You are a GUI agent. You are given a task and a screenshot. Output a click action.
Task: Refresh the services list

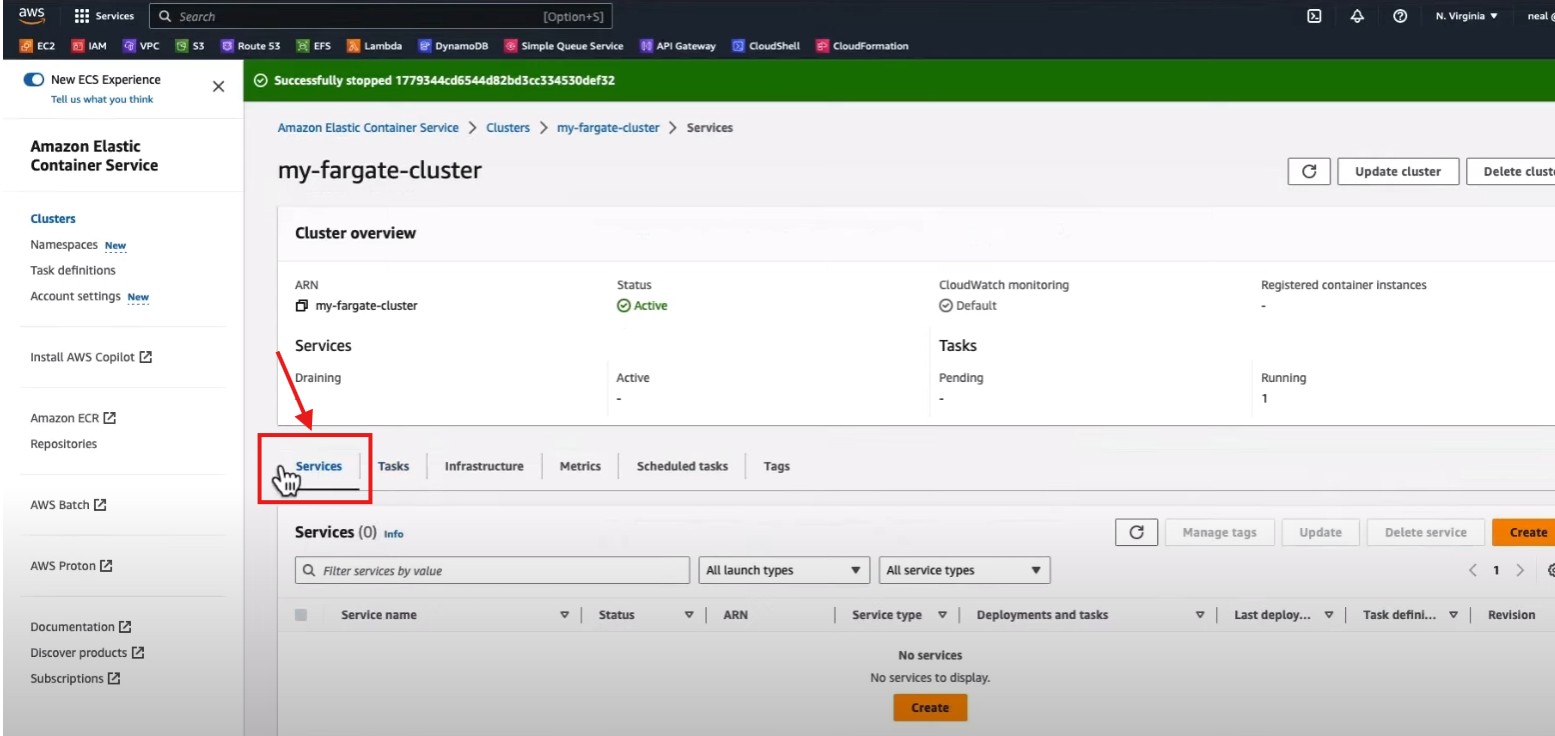click(x=1136, y=532)
